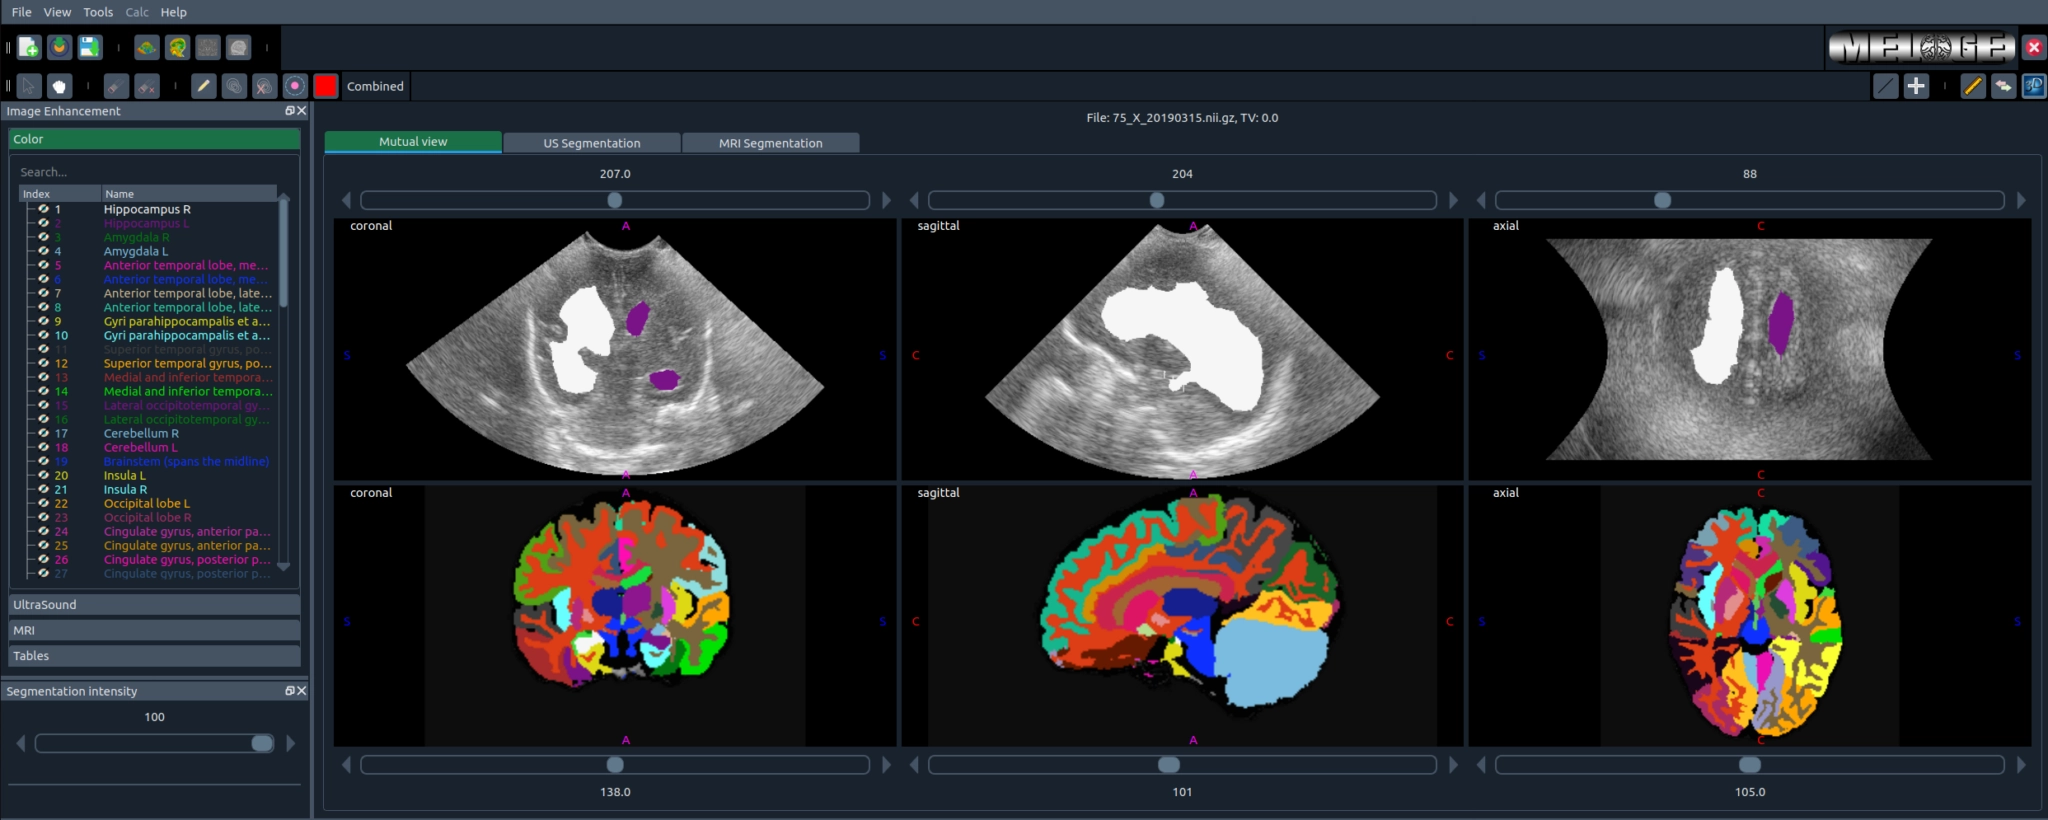Click the red X exit icon
2048x820 pixels.
tap(2034, 47)
